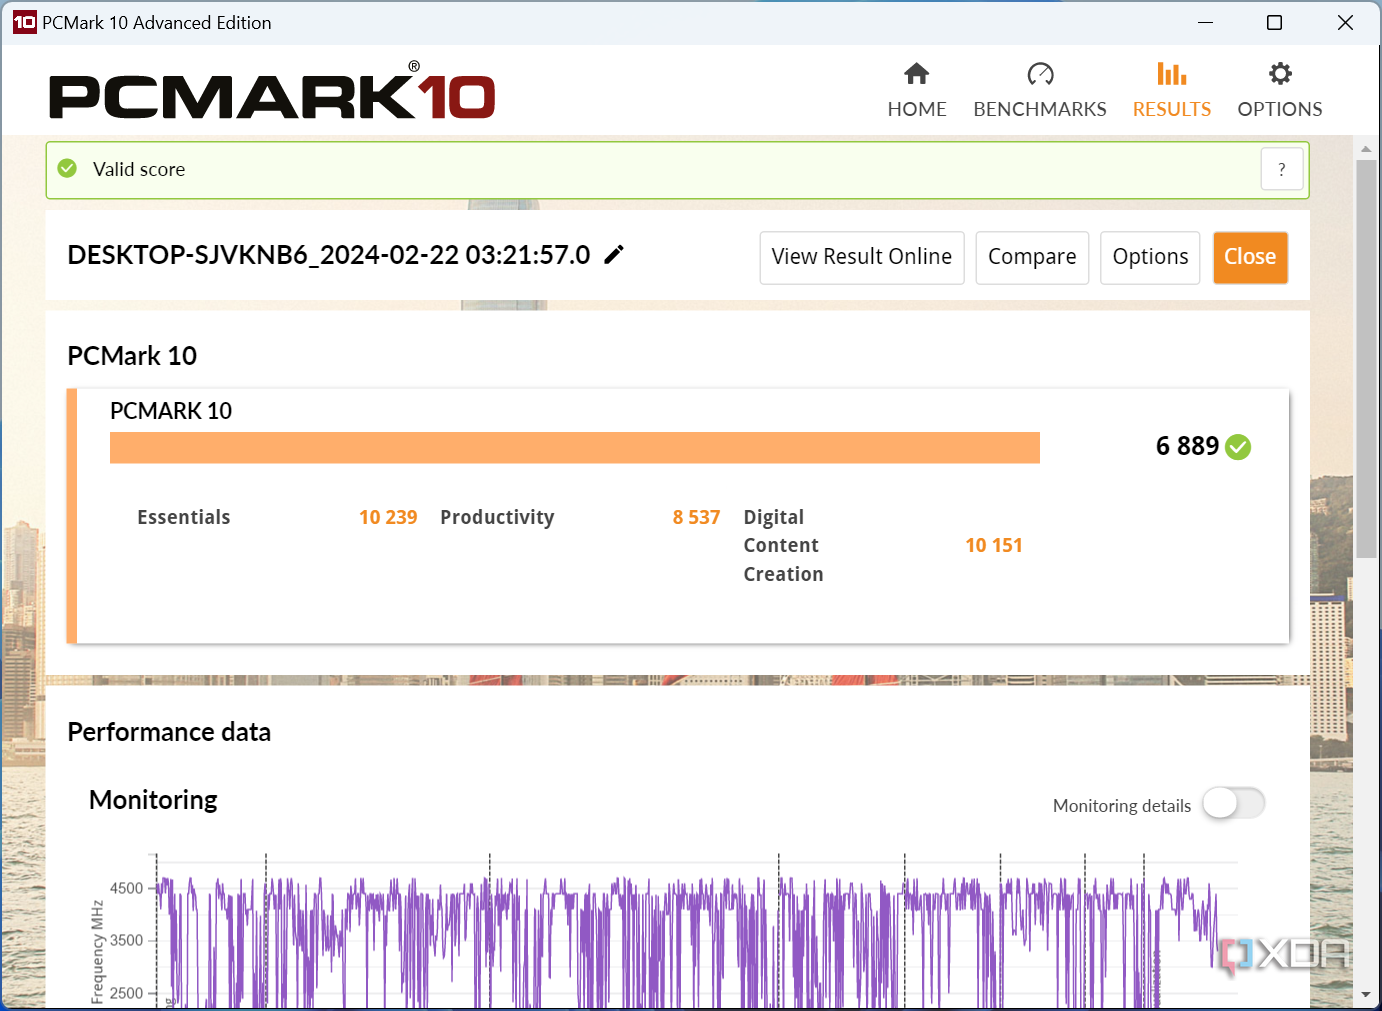Viewport: 1382px width, 1011px height.
Task: Click the Performance data heading
Action: (169, 732)
